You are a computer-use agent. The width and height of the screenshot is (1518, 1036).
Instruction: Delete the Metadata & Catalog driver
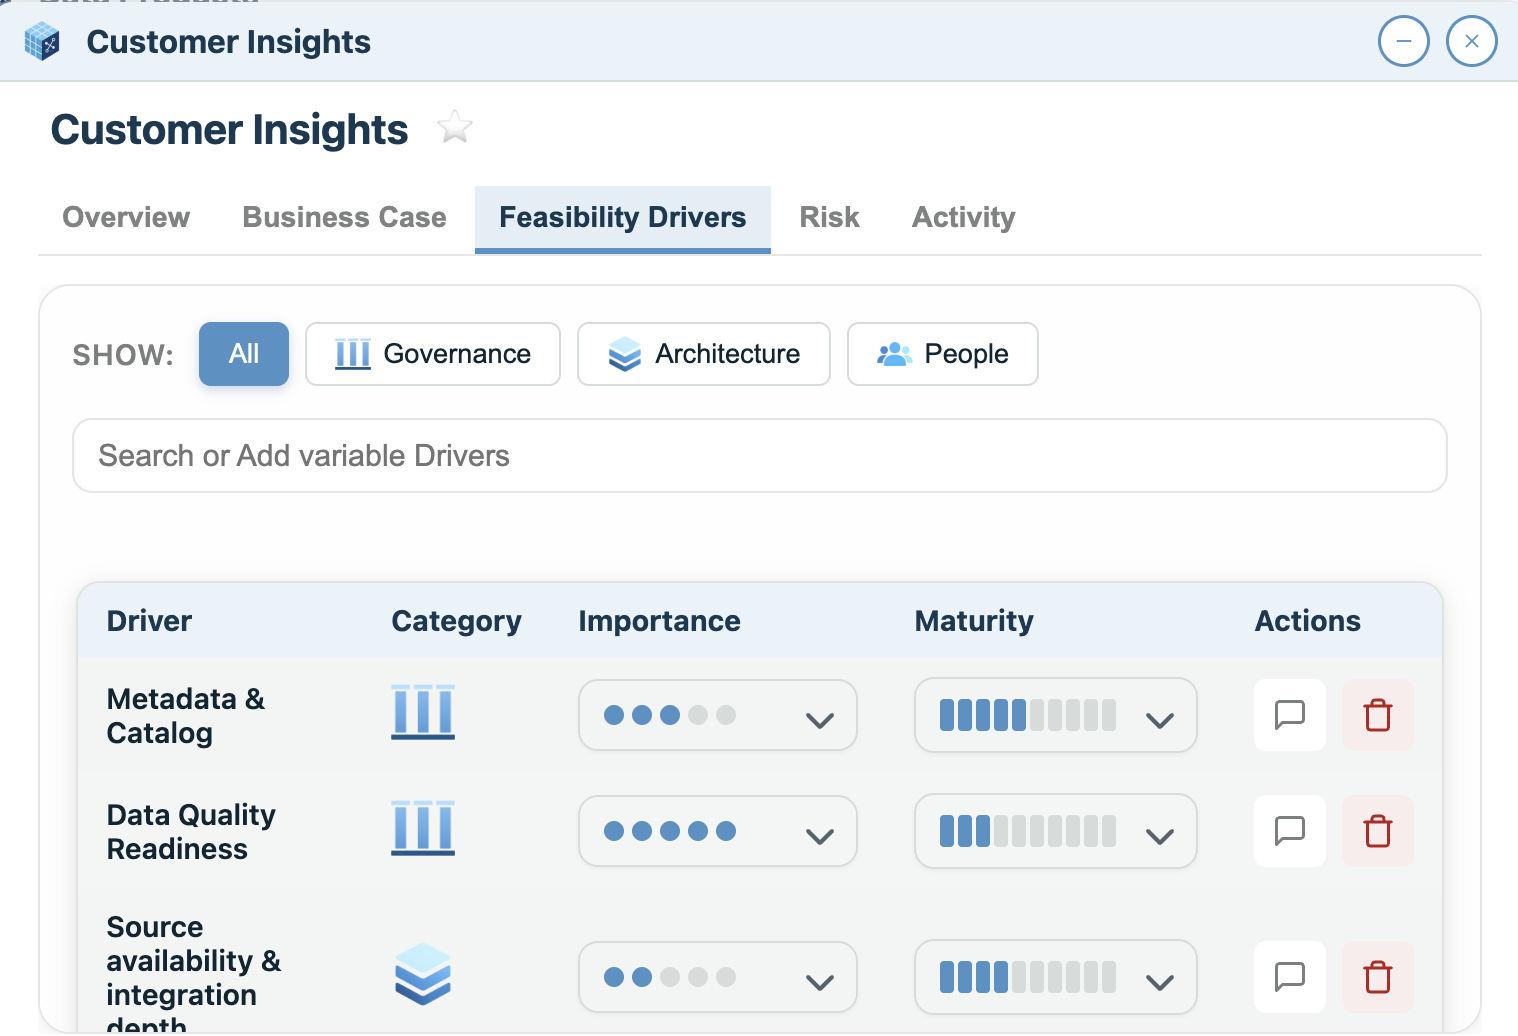pos(1377,715)
